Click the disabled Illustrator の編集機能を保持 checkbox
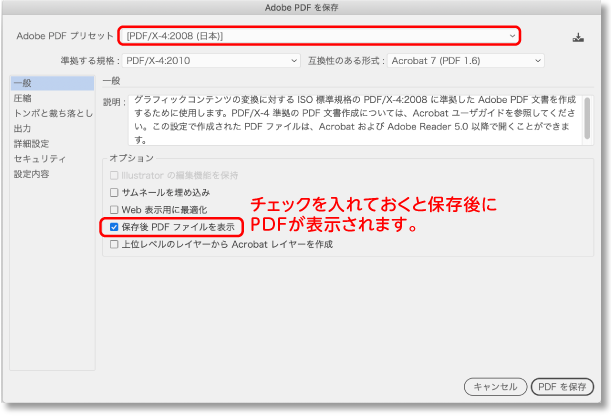611x416 pixels. coord(114,175)
